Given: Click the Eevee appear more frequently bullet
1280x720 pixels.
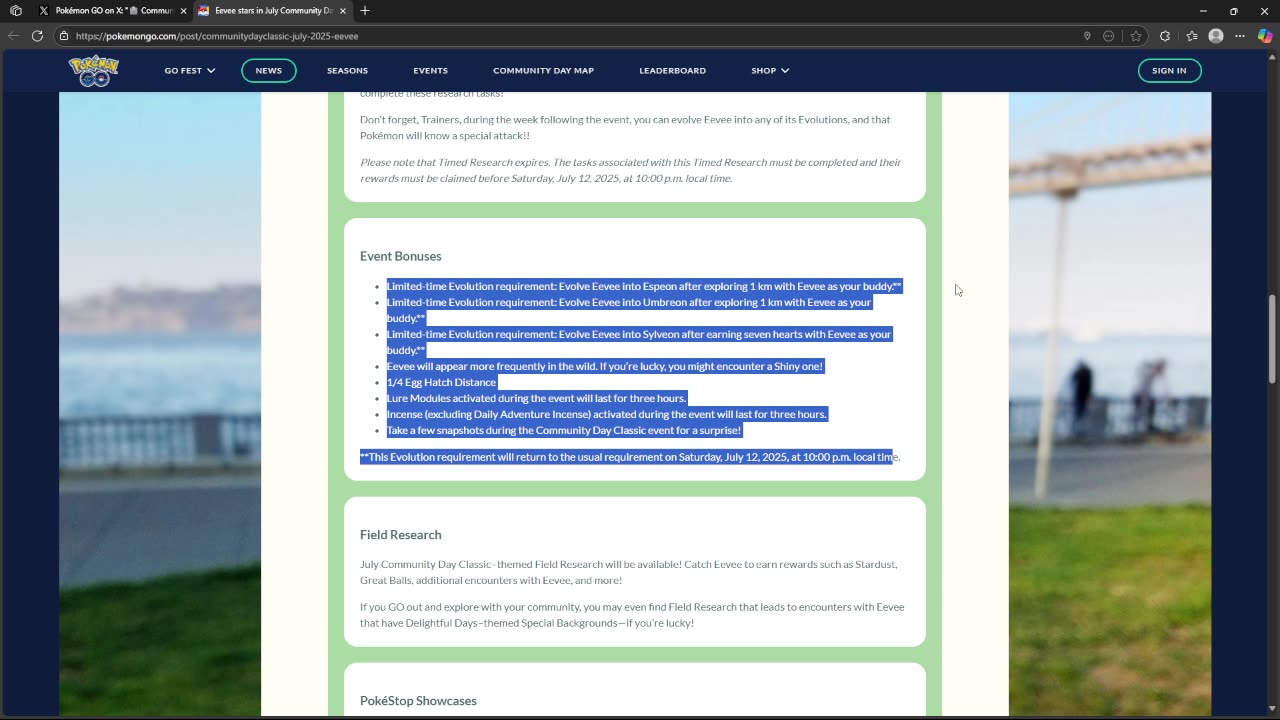Looking at the screenshot, I should click(x=605, y=366).
